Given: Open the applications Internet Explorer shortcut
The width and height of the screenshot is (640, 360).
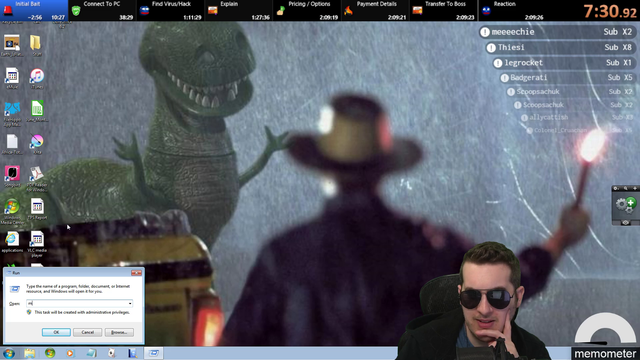Looking at the screenshot, I should [x=12, y=242].
